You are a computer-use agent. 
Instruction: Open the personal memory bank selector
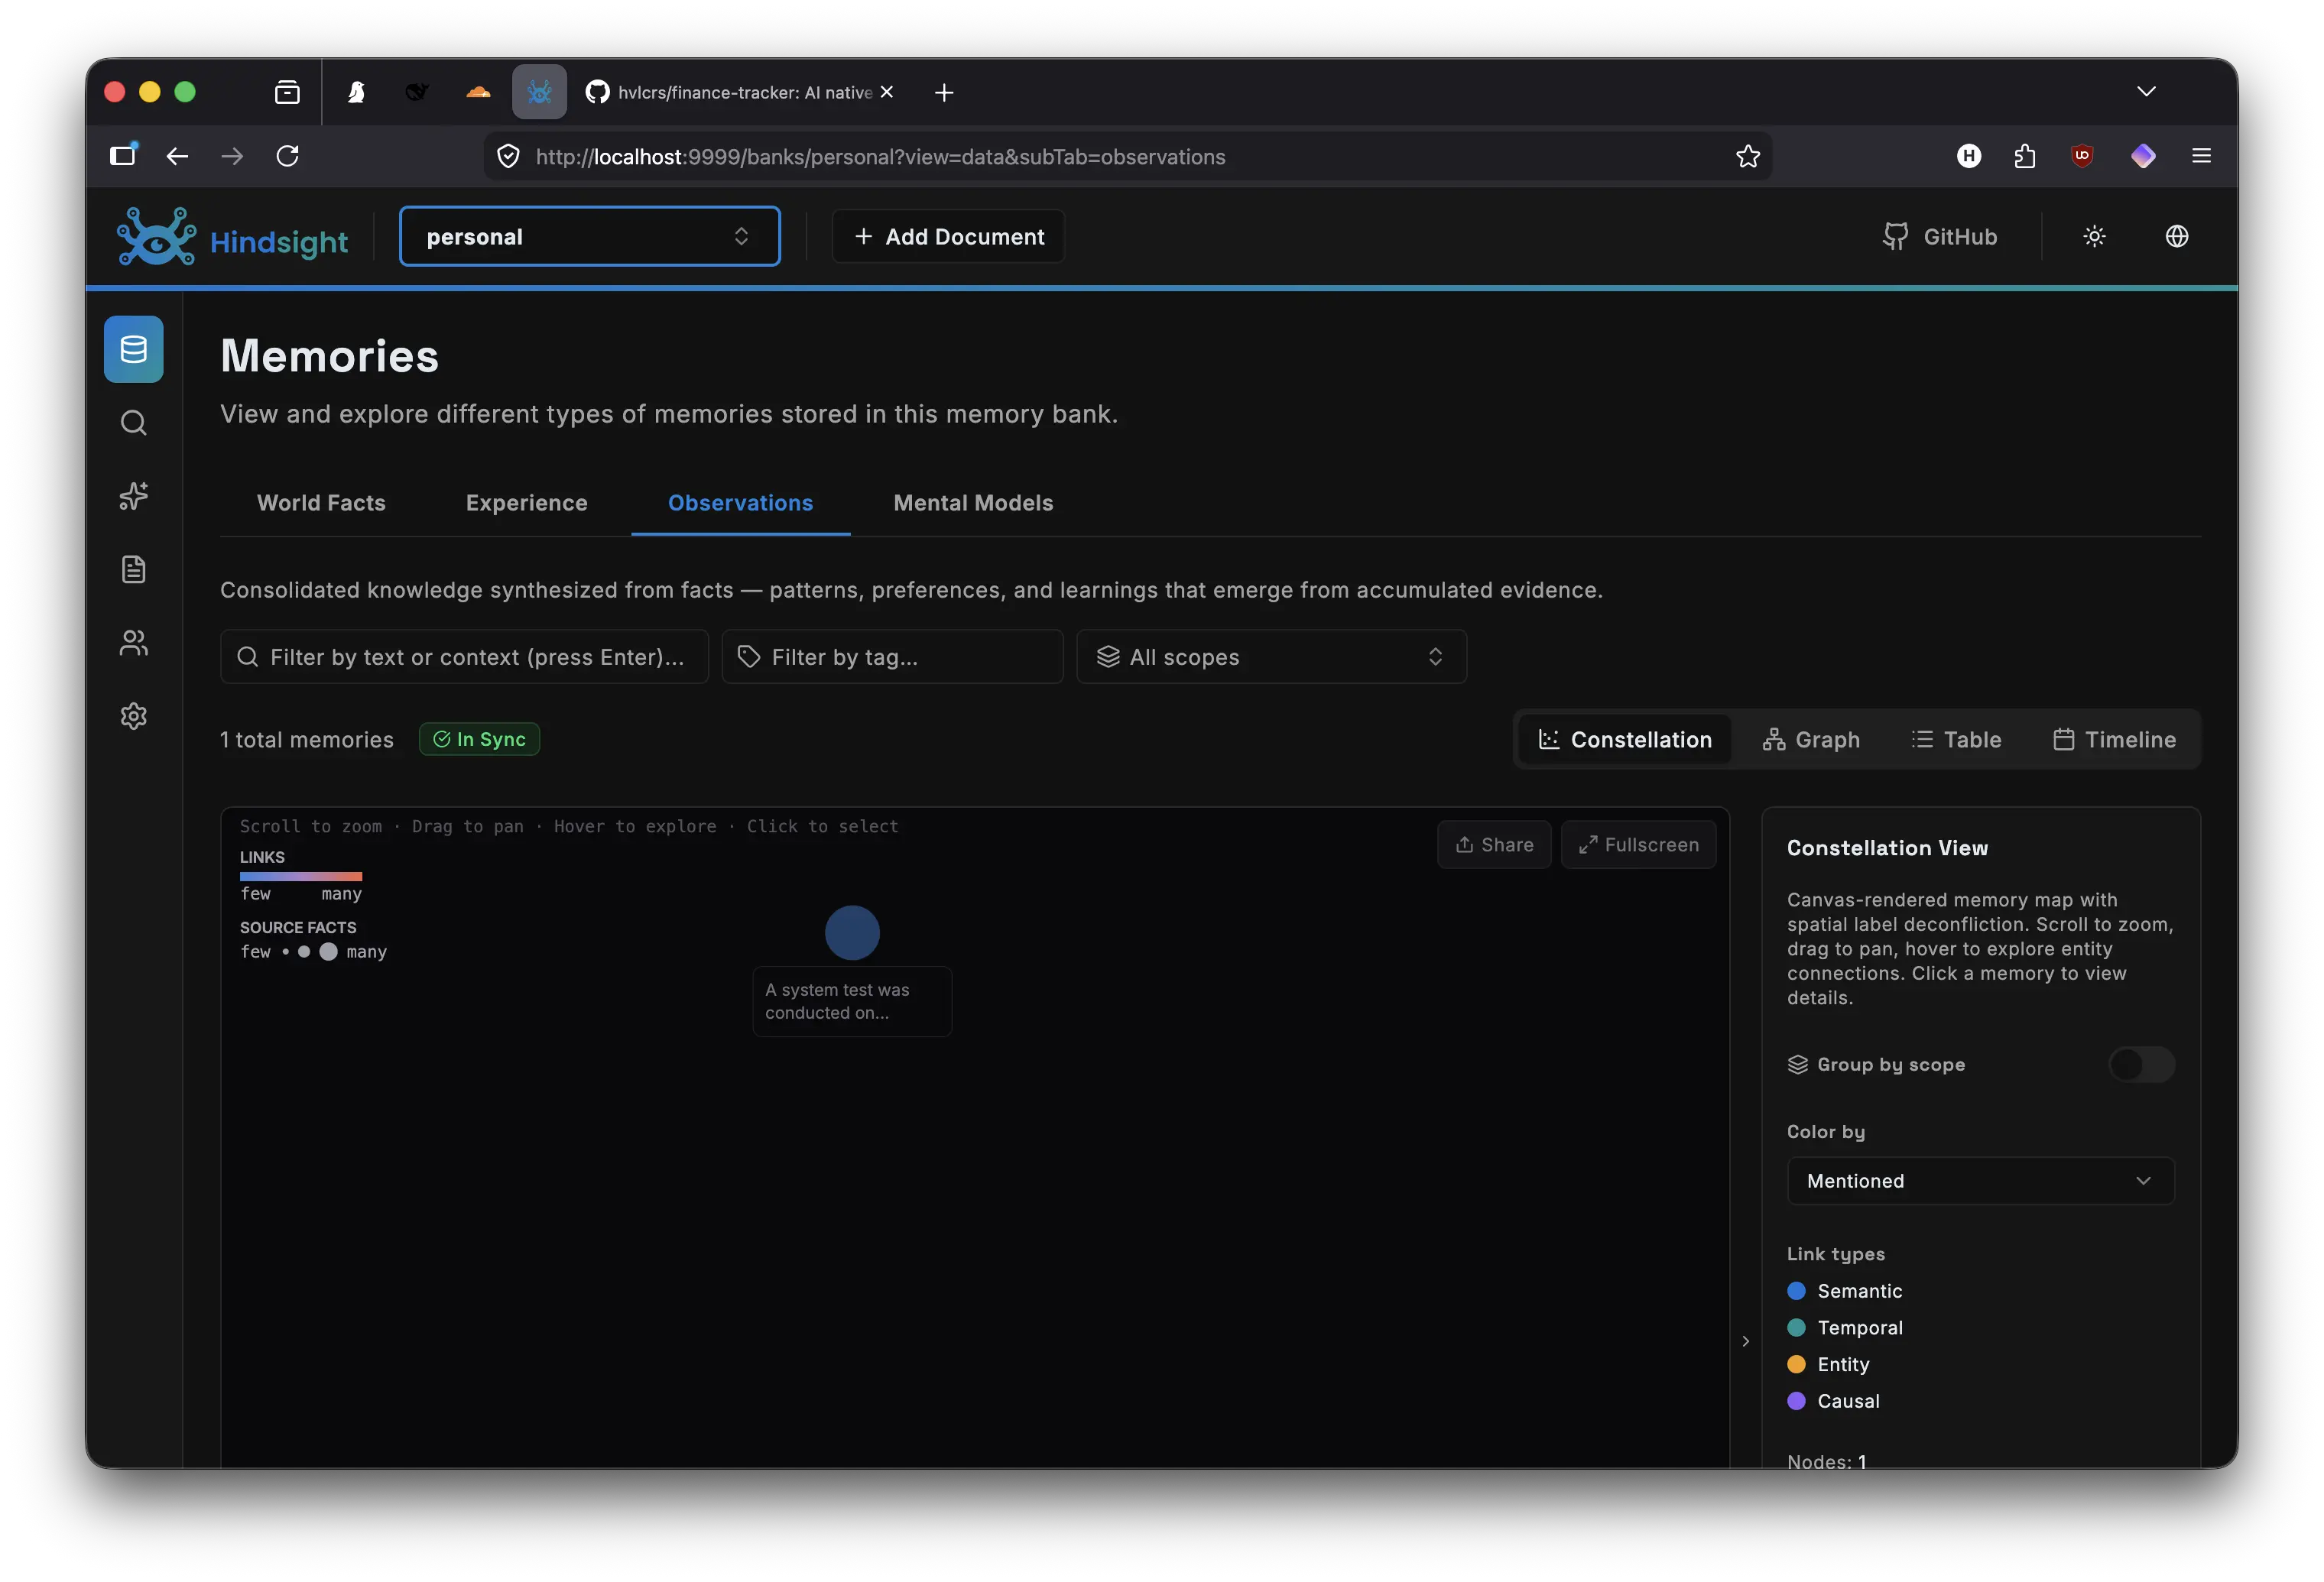click(x=589, y=236)
